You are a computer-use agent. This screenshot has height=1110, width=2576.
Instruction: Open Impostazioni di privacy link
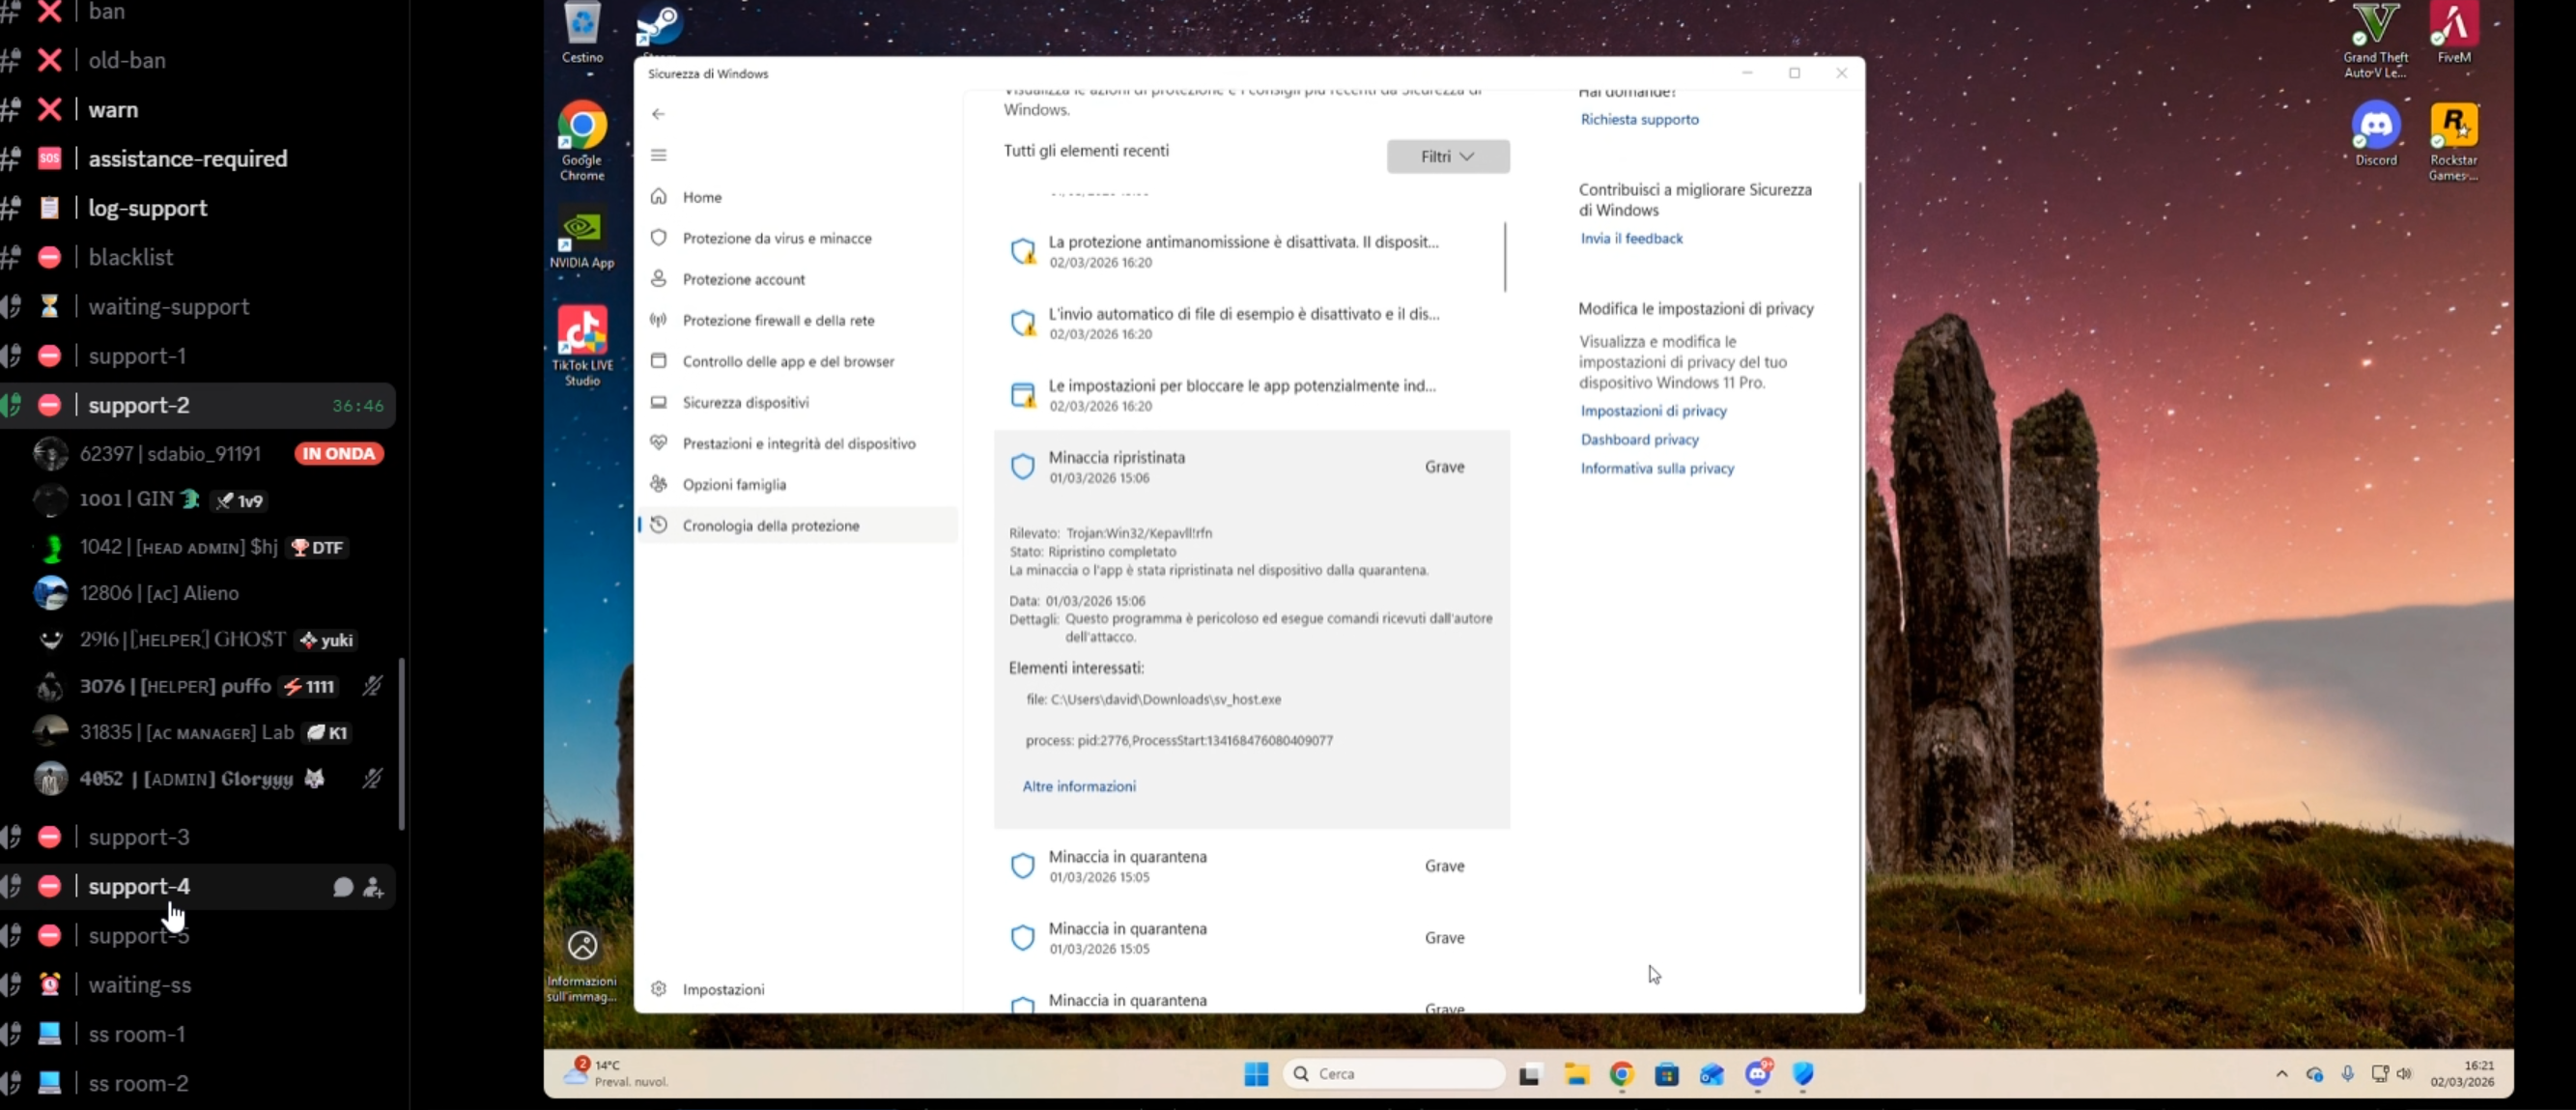(x=1653, y=411)
